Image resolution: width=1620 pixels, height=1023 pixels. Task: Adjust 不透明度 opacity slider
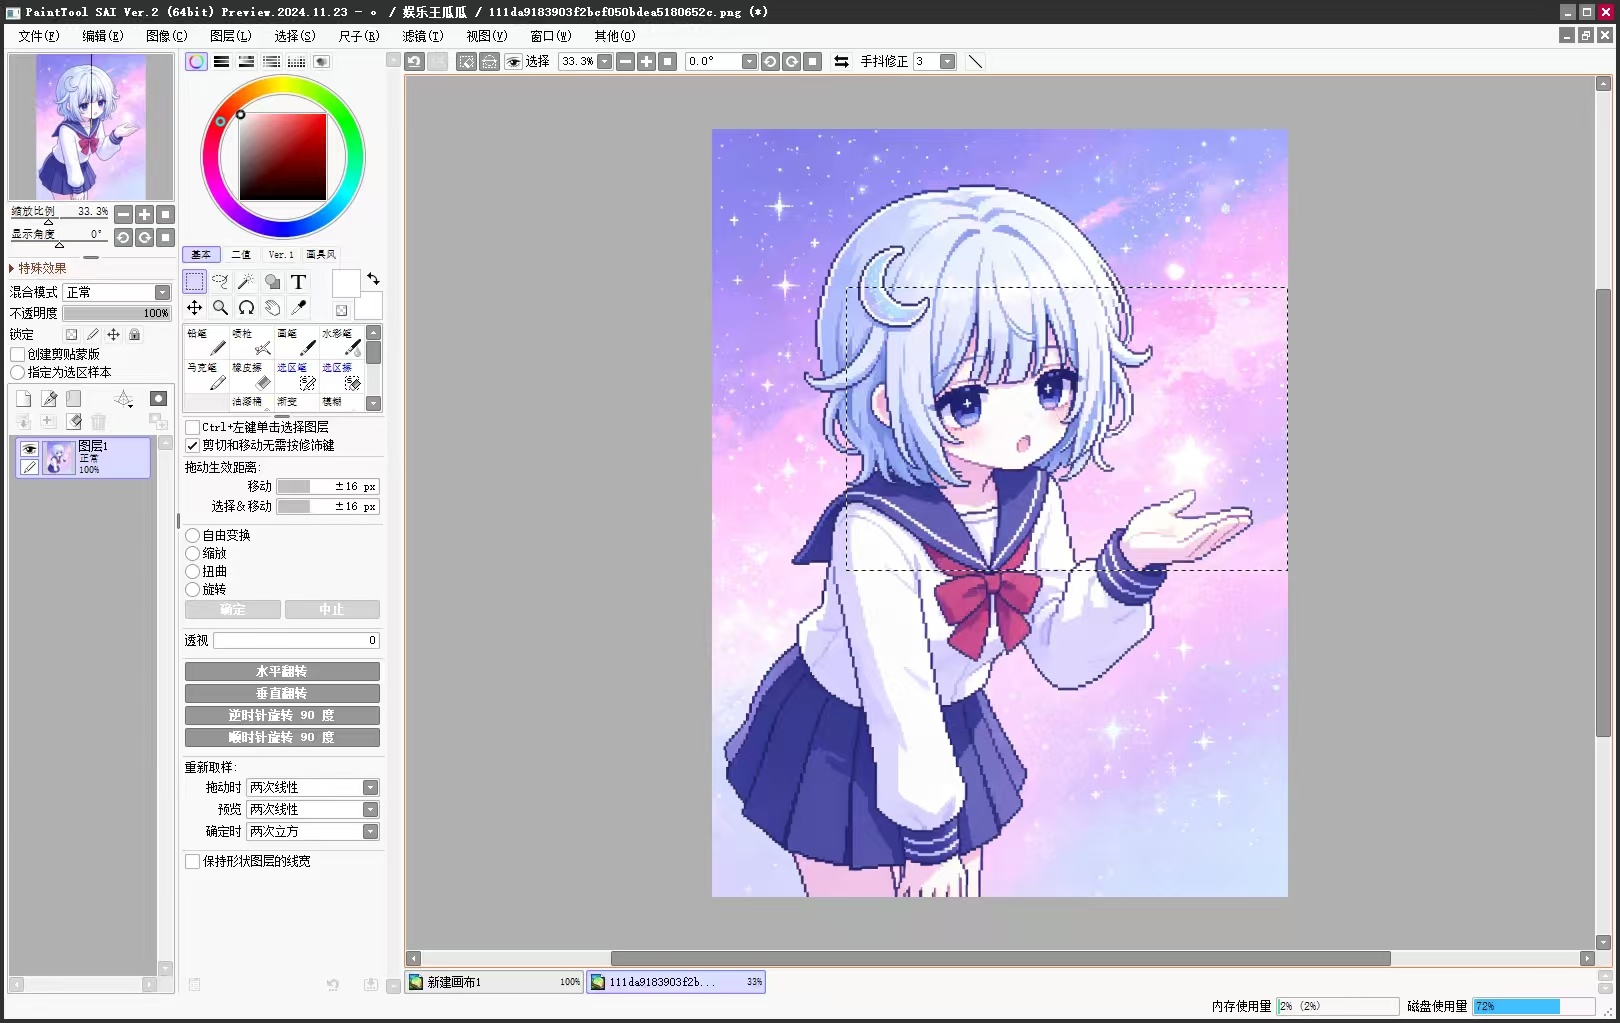117,313
